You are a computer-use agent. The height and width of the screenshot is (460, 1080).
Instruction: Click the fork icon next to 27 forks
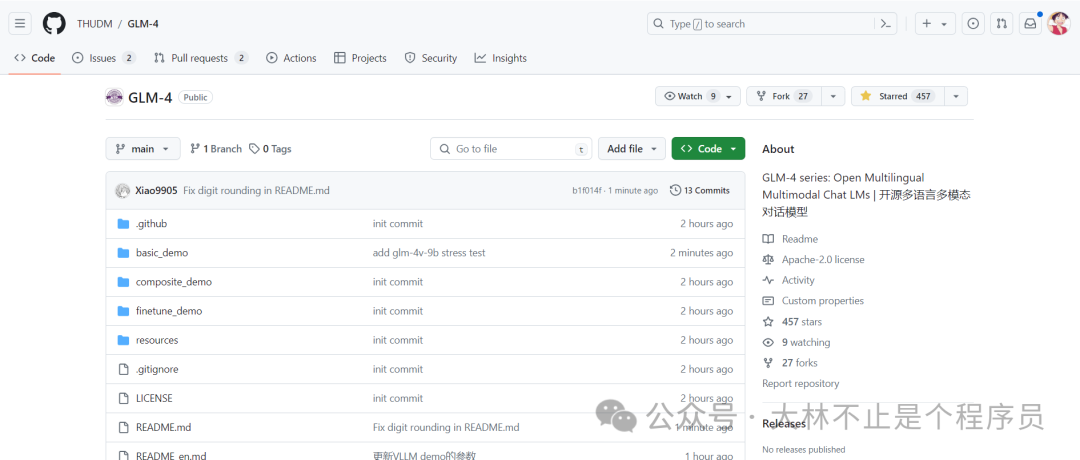768,363
